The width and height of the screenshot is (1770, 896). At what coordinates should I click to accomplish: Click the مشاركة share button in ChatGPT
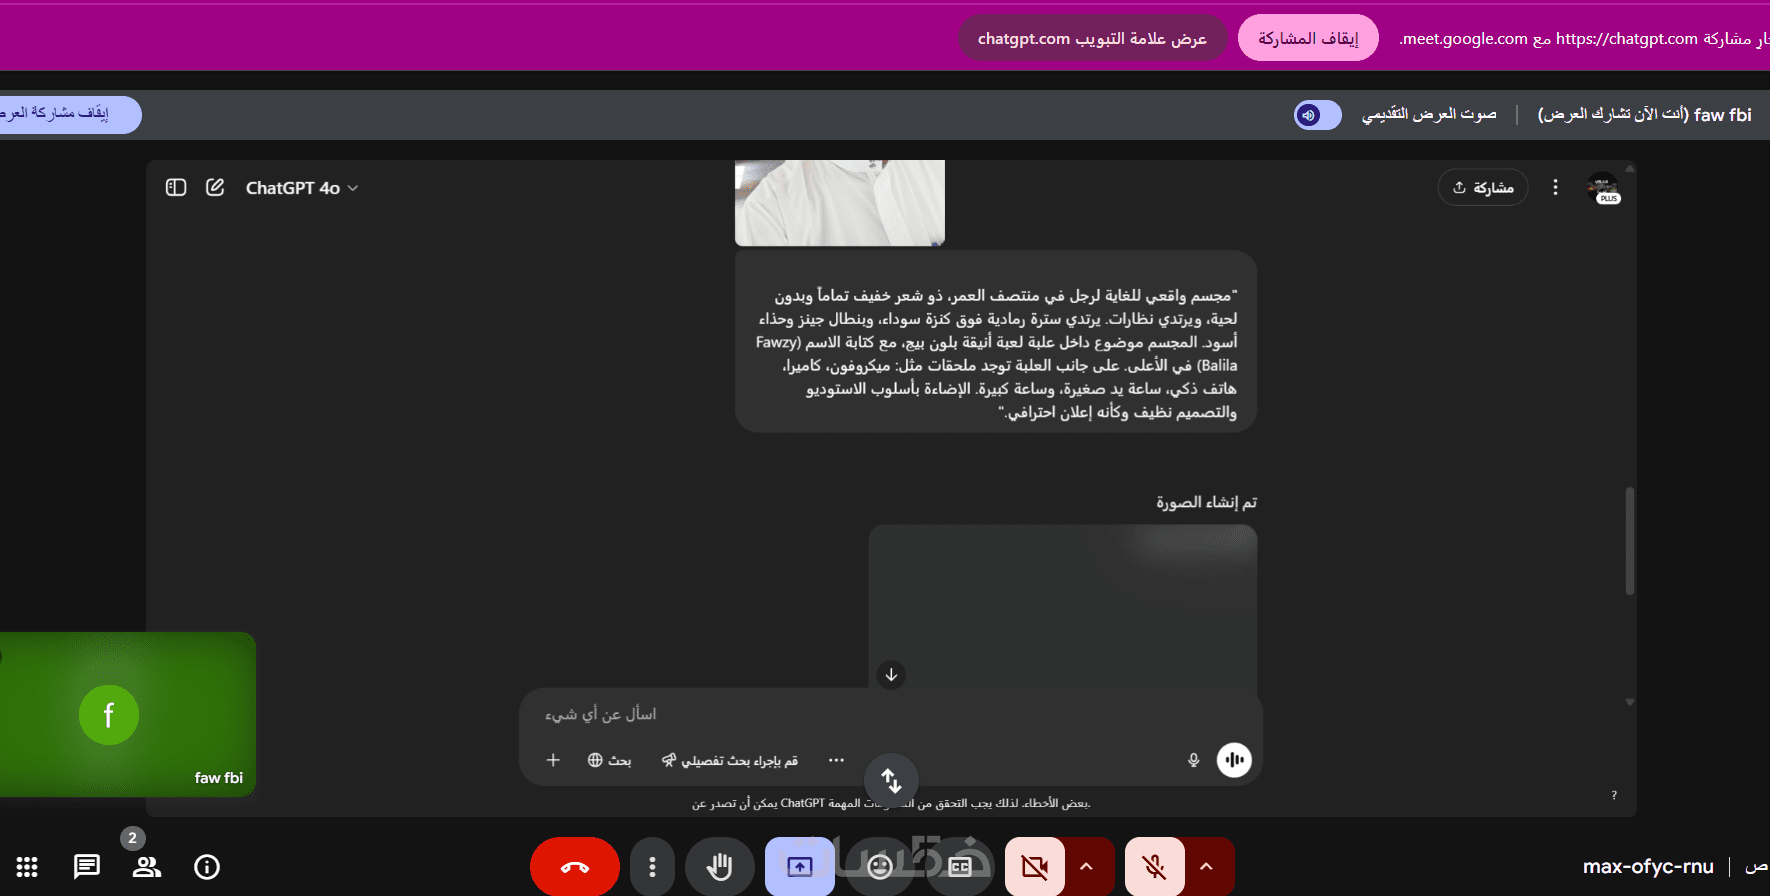pos(1483,188)
